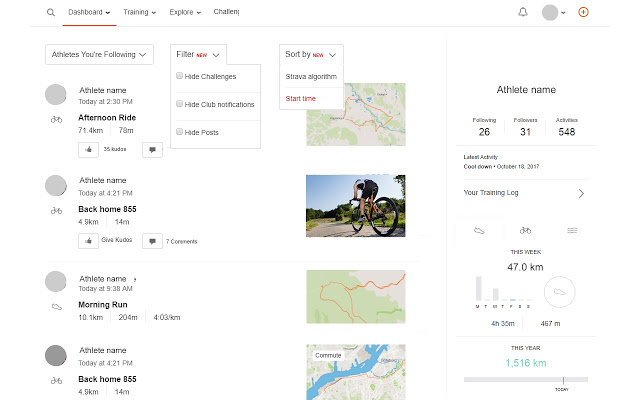Click the 47.0 km weekly total

(x=525, y=267)
